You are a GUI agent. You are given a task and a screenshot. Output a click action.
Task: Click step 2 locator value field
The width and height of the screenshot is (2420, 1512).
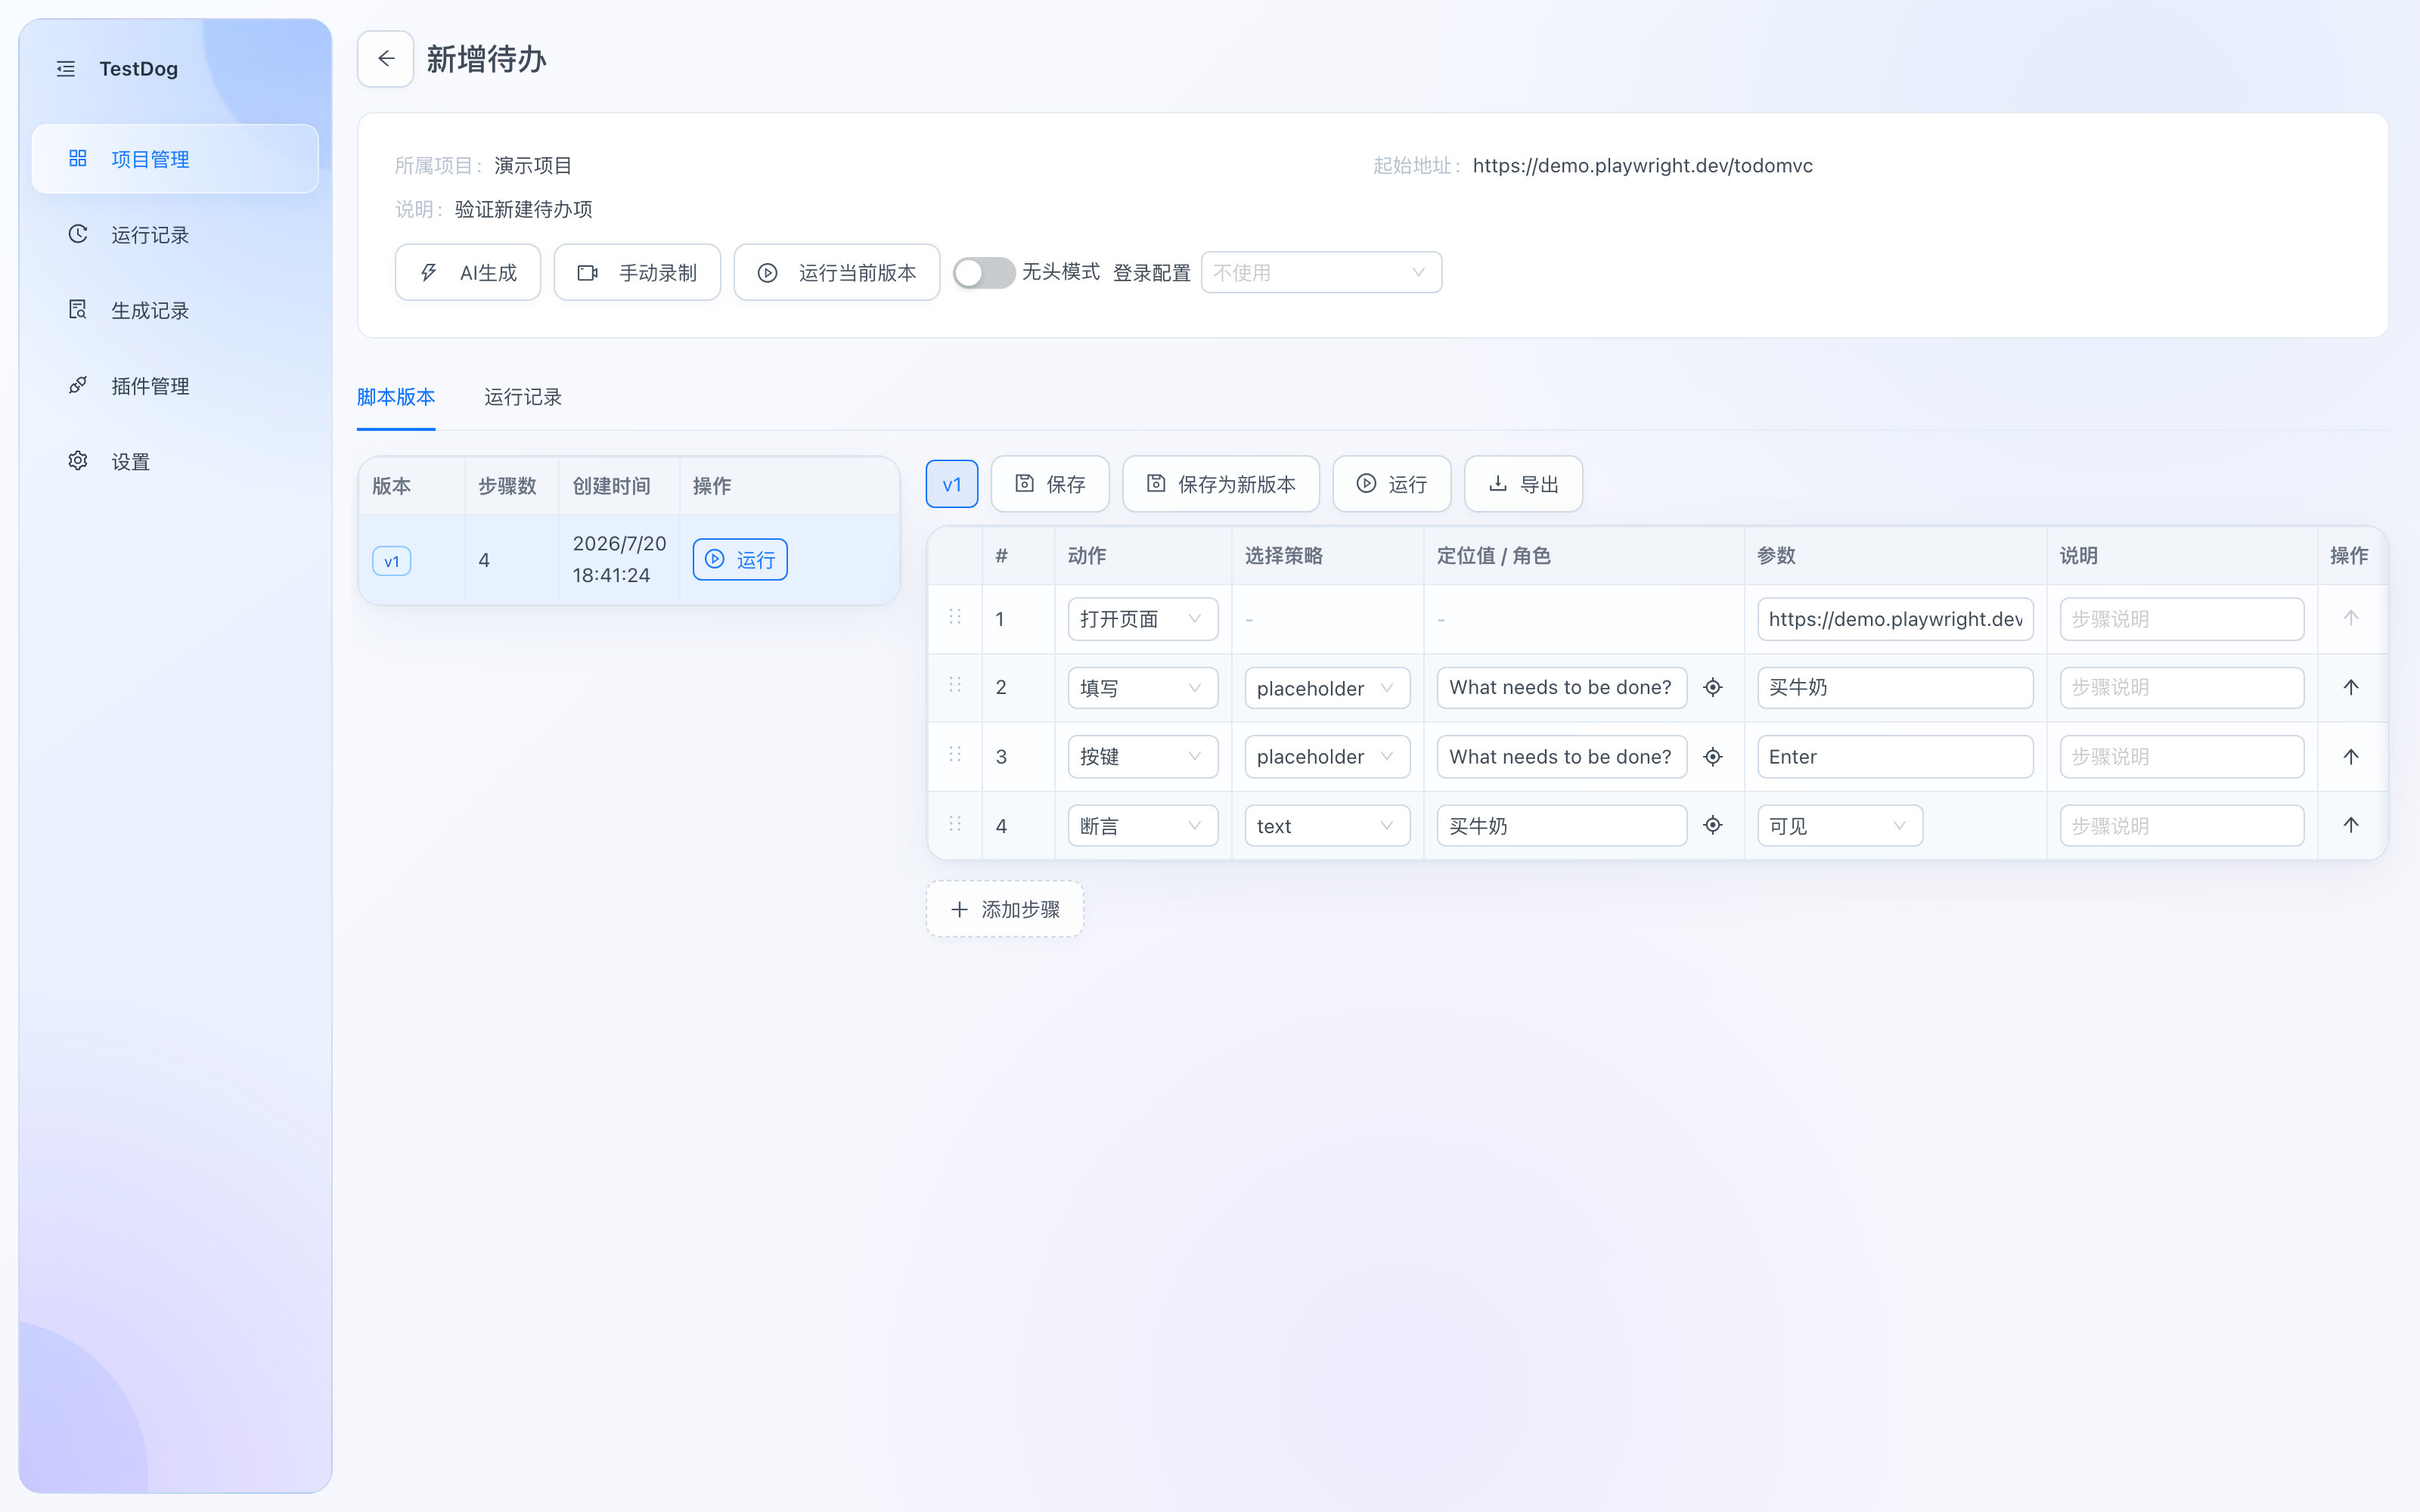[x=1562, y=688]
